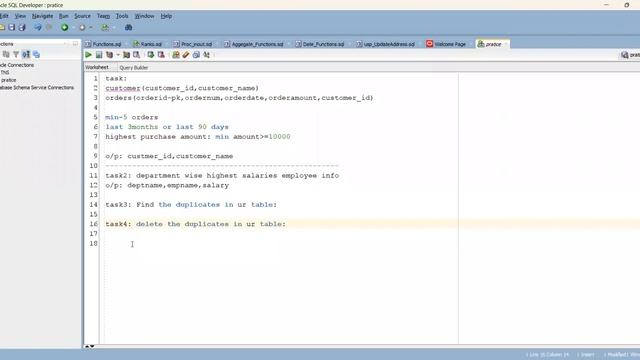
Task: Select the pratice connection tree node
Action: 9,80
